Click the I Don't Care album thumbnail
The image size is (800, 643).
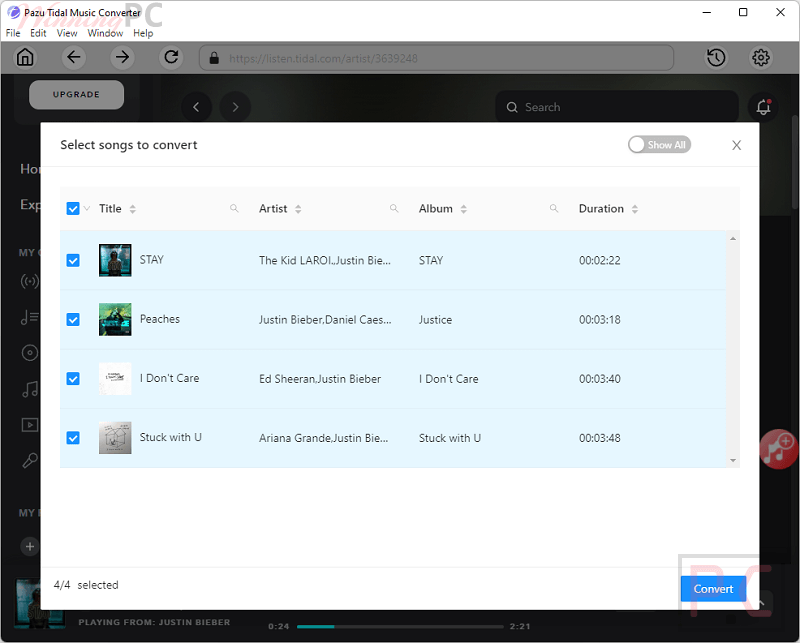pos(115,379)
